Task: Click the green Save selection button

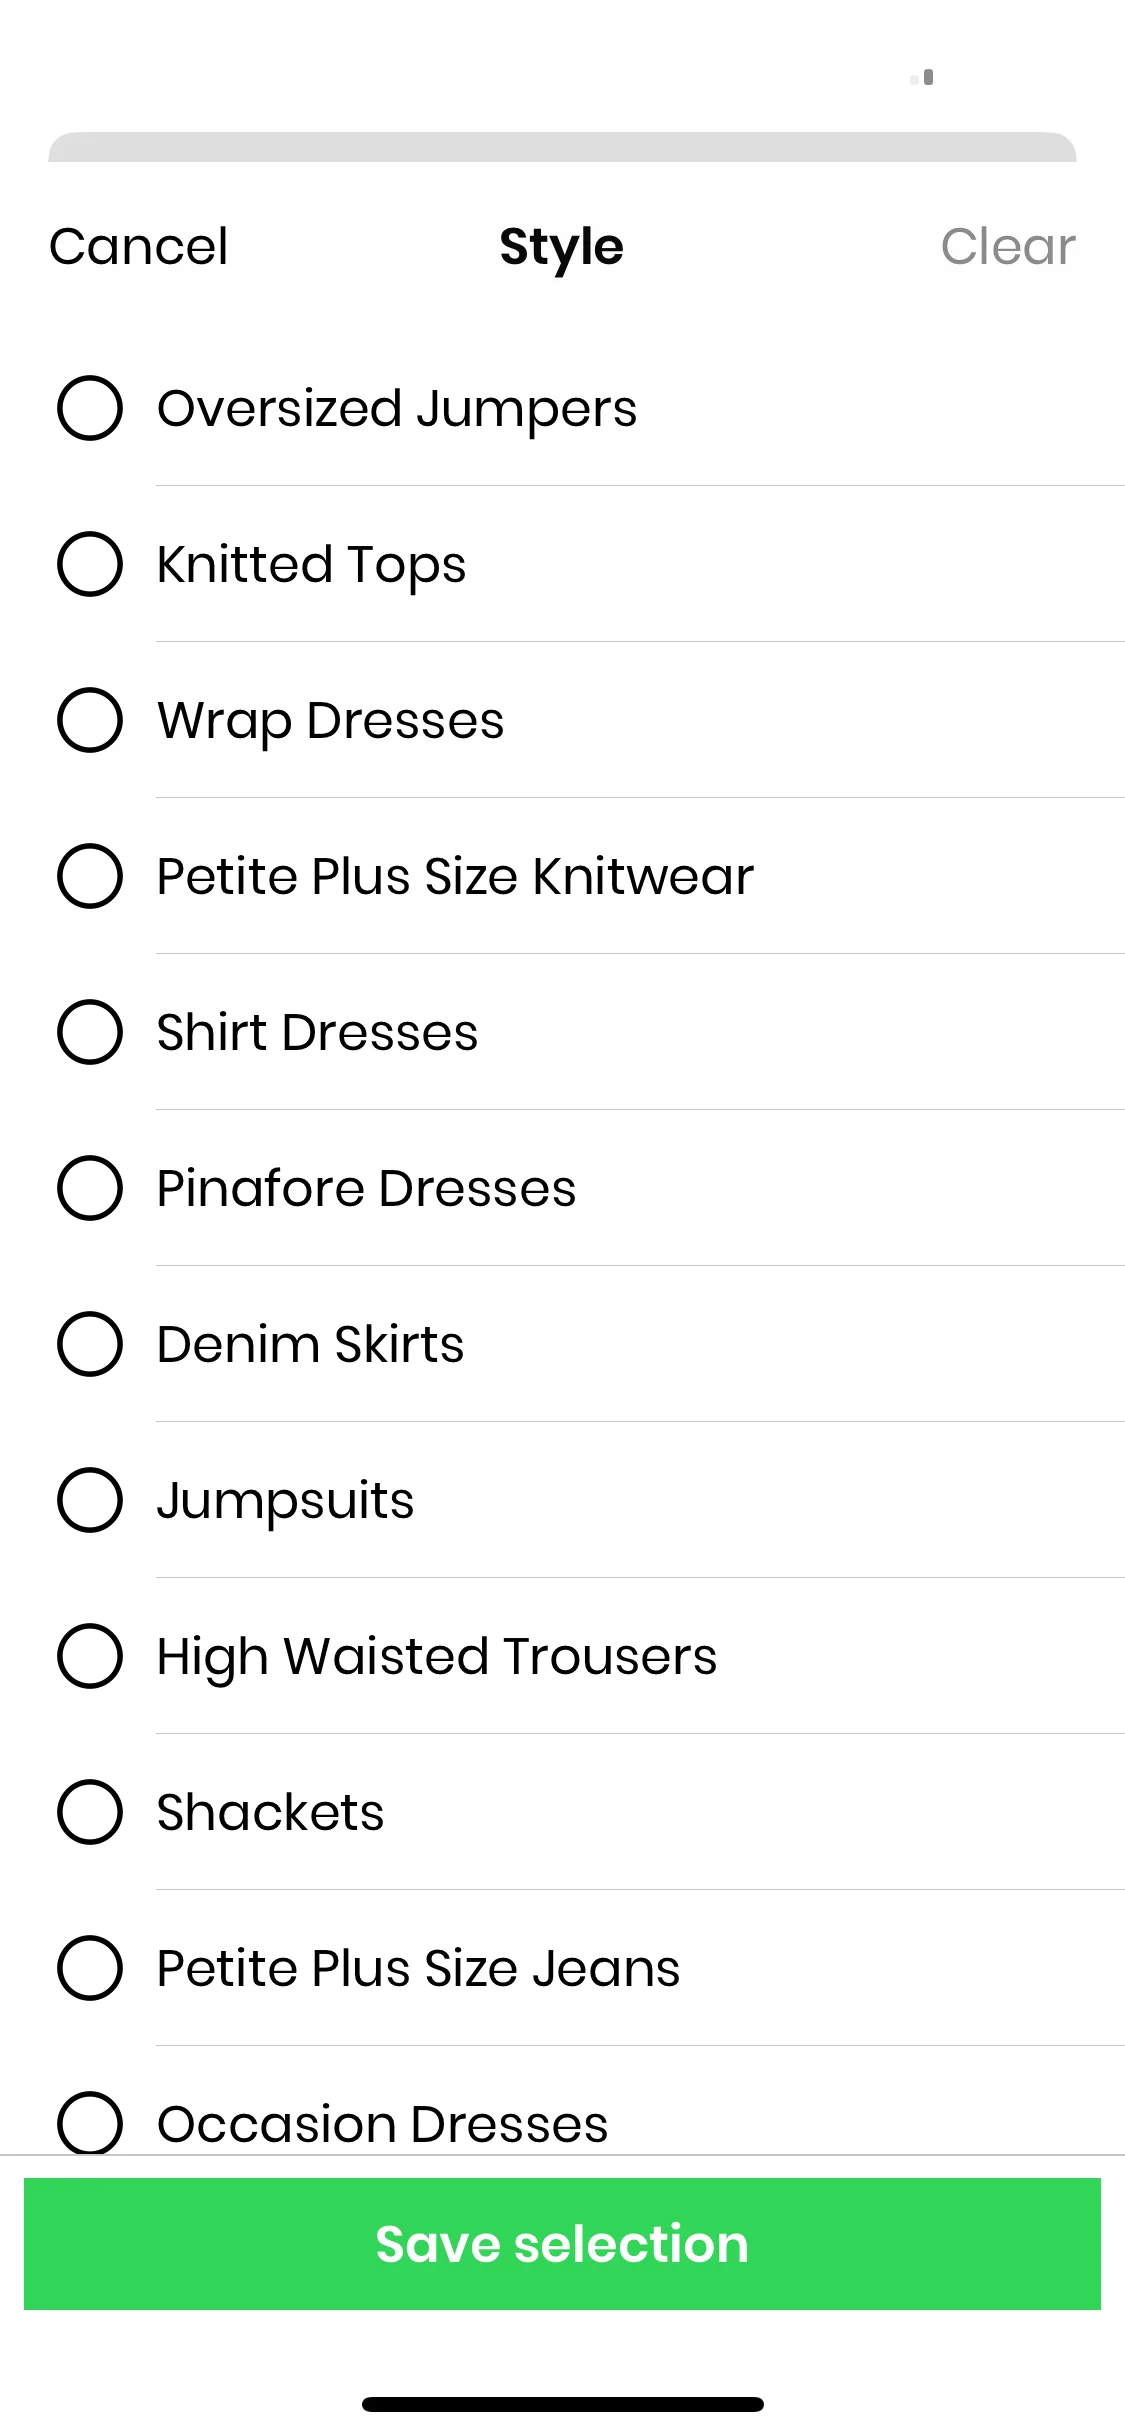Action: (562, 2244)
